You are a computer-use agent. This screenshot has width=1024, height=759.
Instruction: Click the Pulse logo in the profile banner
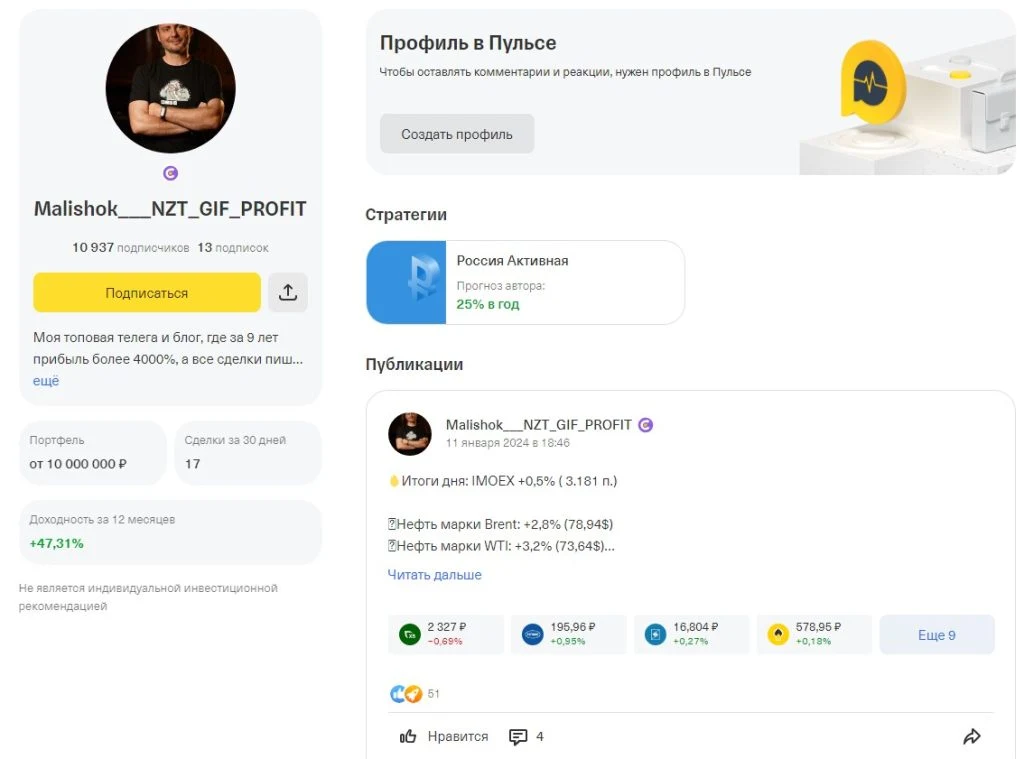tap(872, 84)
